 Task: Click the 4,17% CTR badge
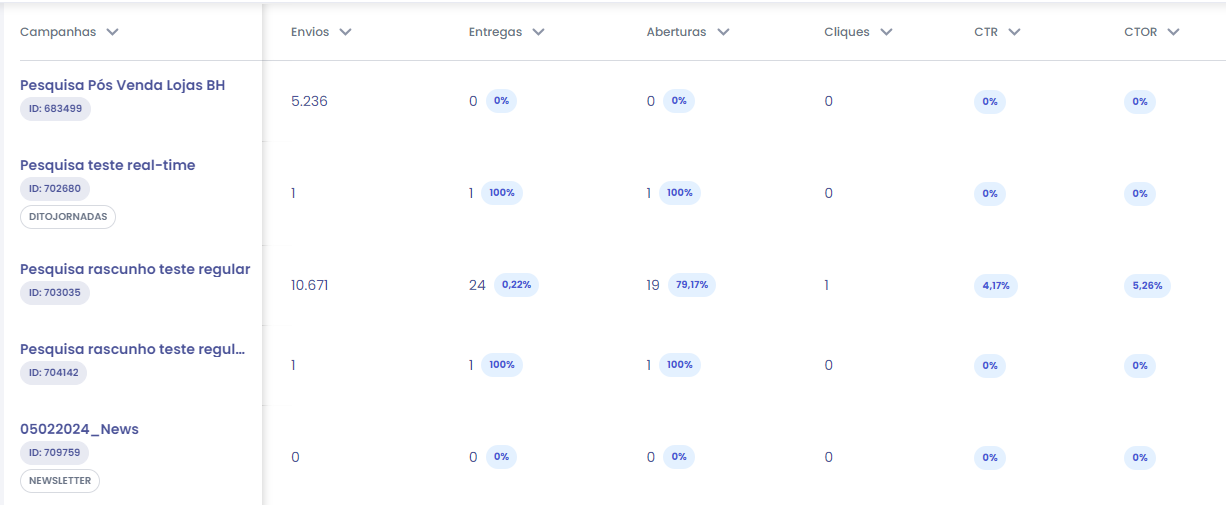coord(996,285)
